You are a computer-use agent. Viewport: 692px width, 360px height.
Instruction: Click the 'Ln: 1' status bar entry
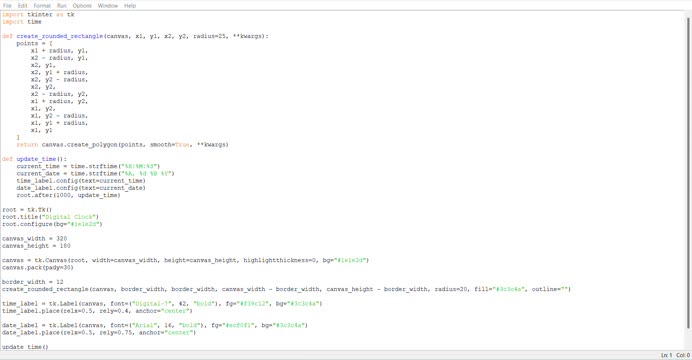tap(666, 355)
